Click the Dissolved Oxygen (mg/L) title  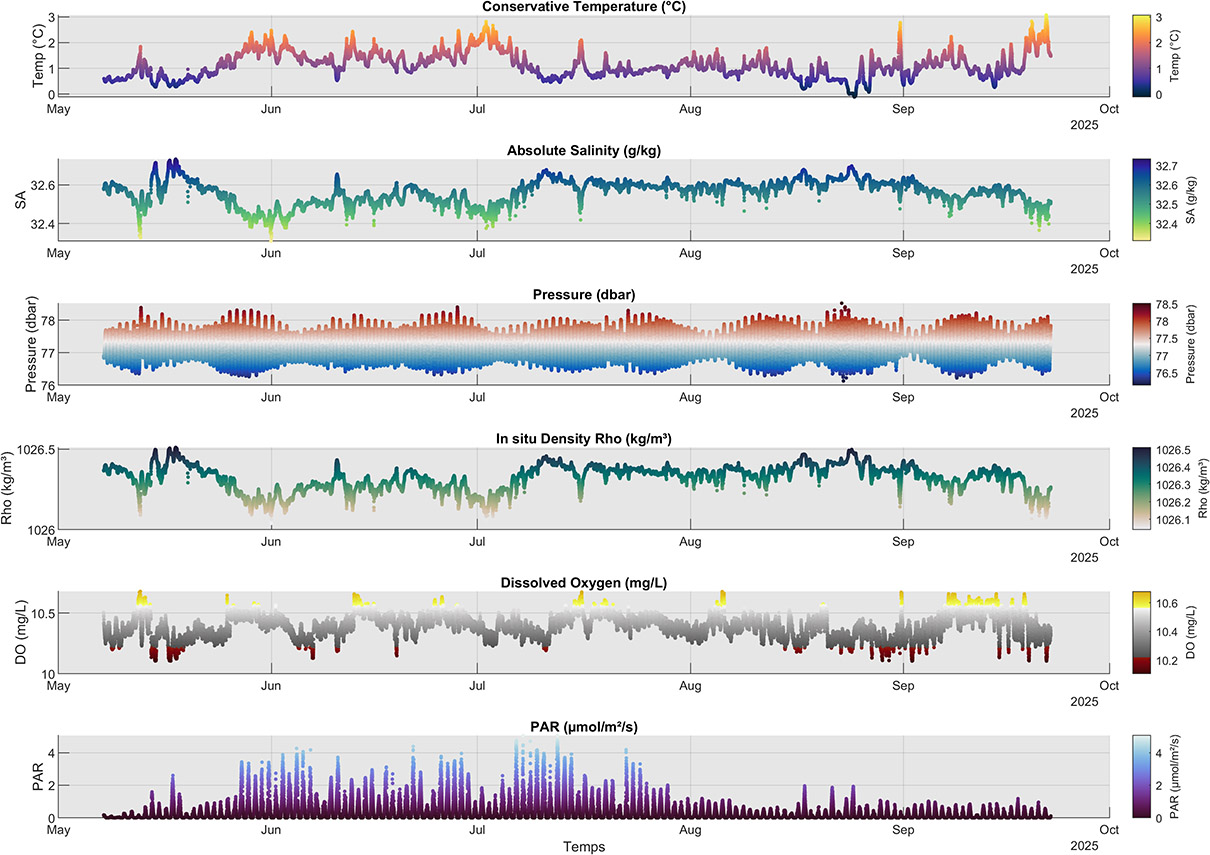(584, 582)
